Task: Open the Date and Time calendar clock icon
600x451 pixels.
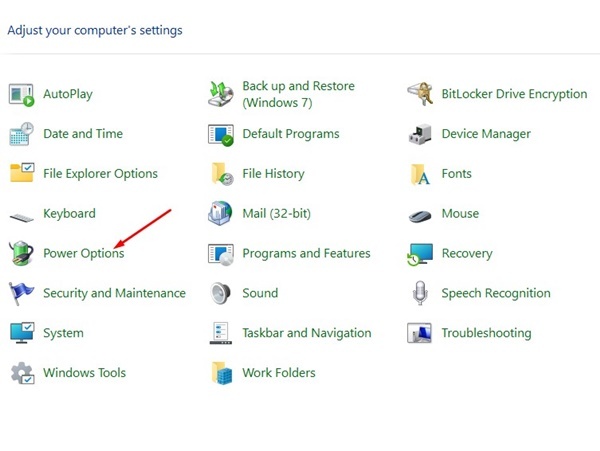Action: click(x=21, y=134)
